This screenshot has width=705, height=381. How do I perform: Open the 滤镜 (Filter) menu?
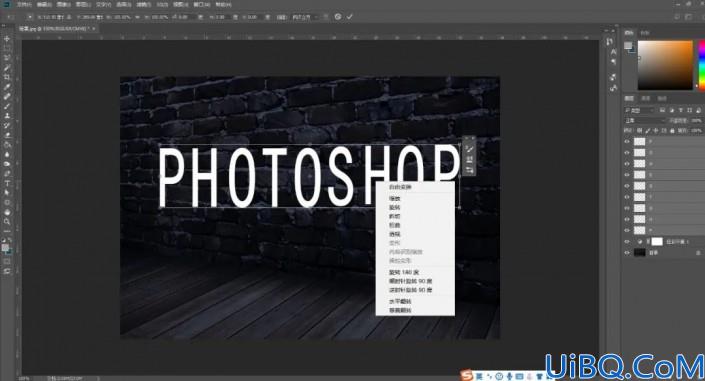(x=143, y=4)
